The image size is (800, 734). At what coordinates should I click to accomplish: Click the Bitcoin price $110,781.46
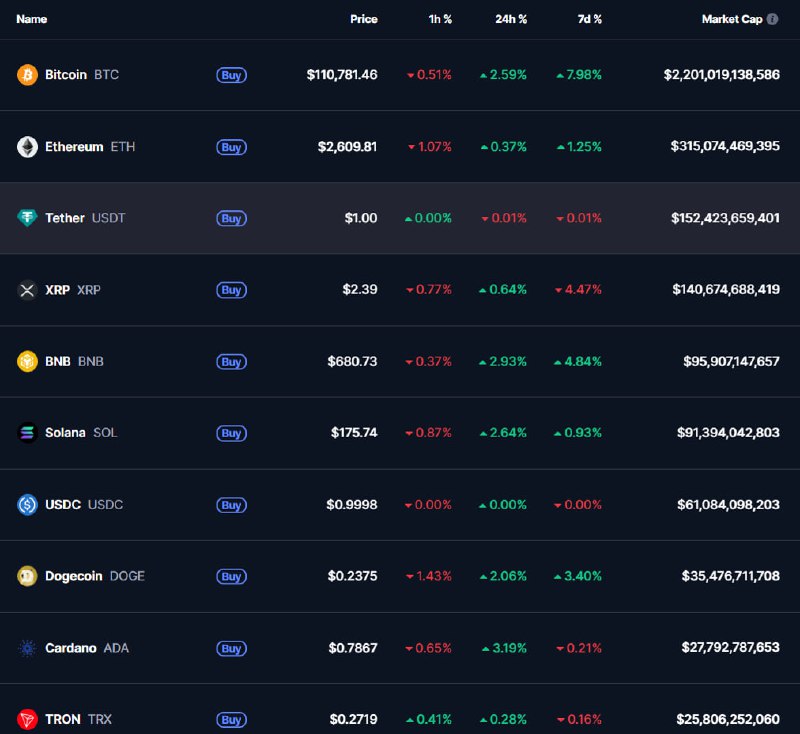click(342, 75)
